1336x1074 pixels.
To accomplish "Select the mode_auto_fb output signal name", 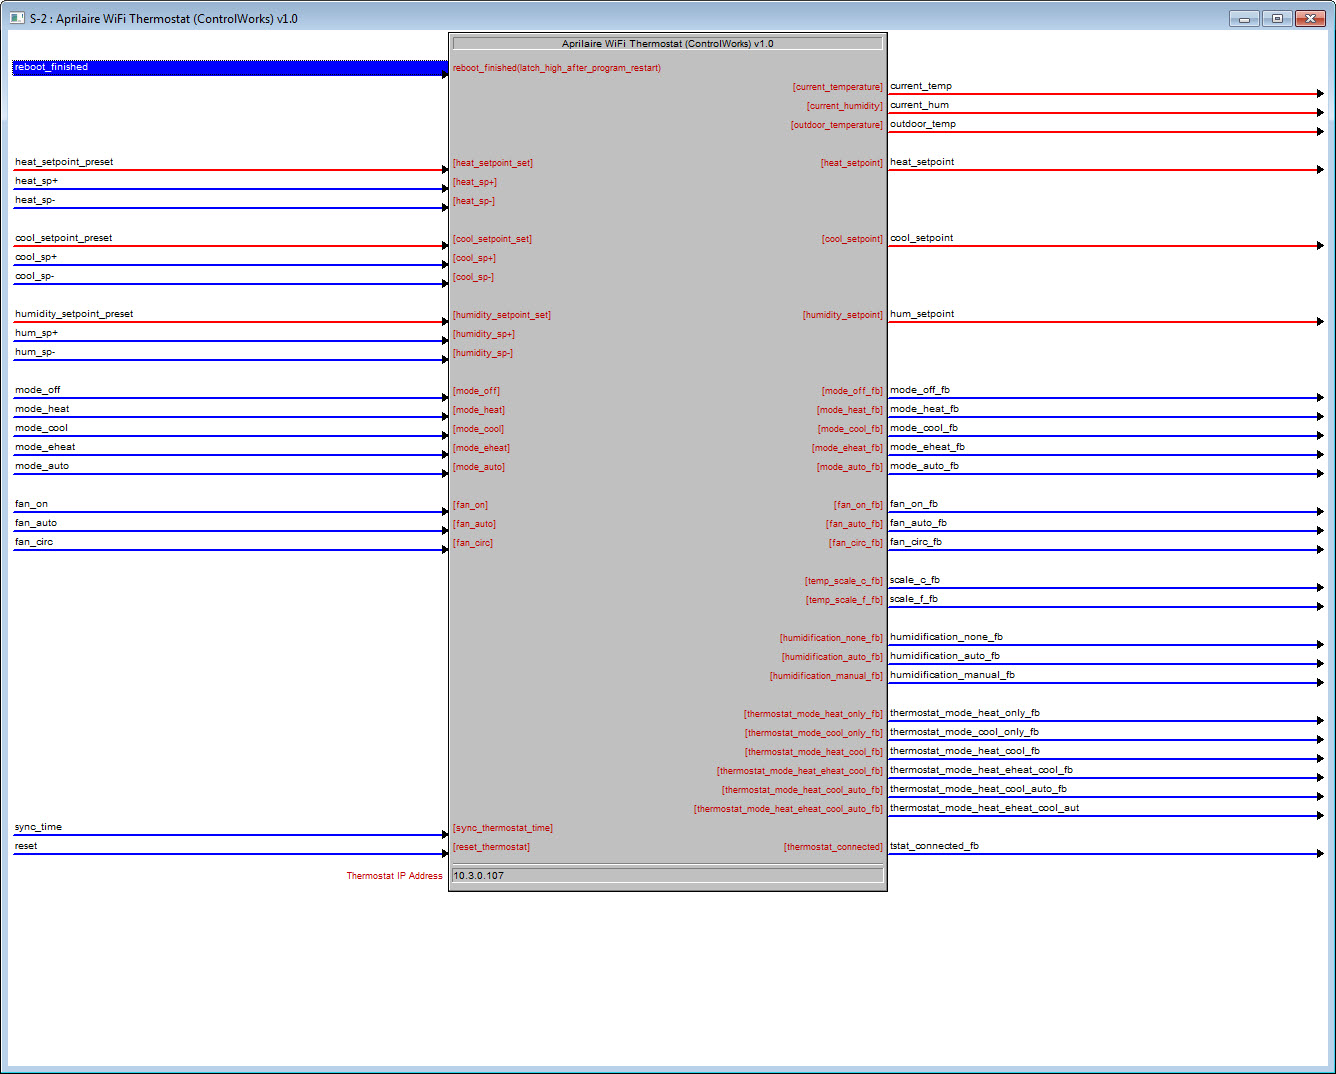I will (925, 466).
